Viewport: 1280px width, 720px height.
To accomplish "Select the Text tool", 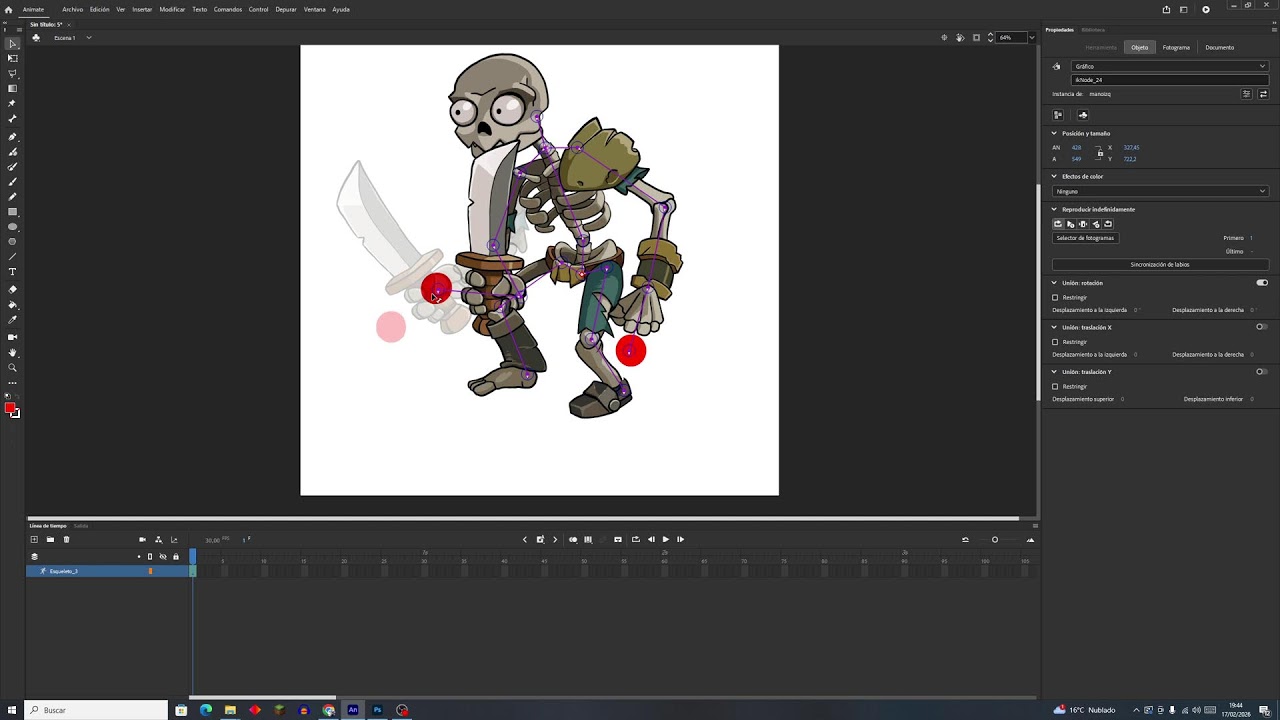I will tap(12, 272).
